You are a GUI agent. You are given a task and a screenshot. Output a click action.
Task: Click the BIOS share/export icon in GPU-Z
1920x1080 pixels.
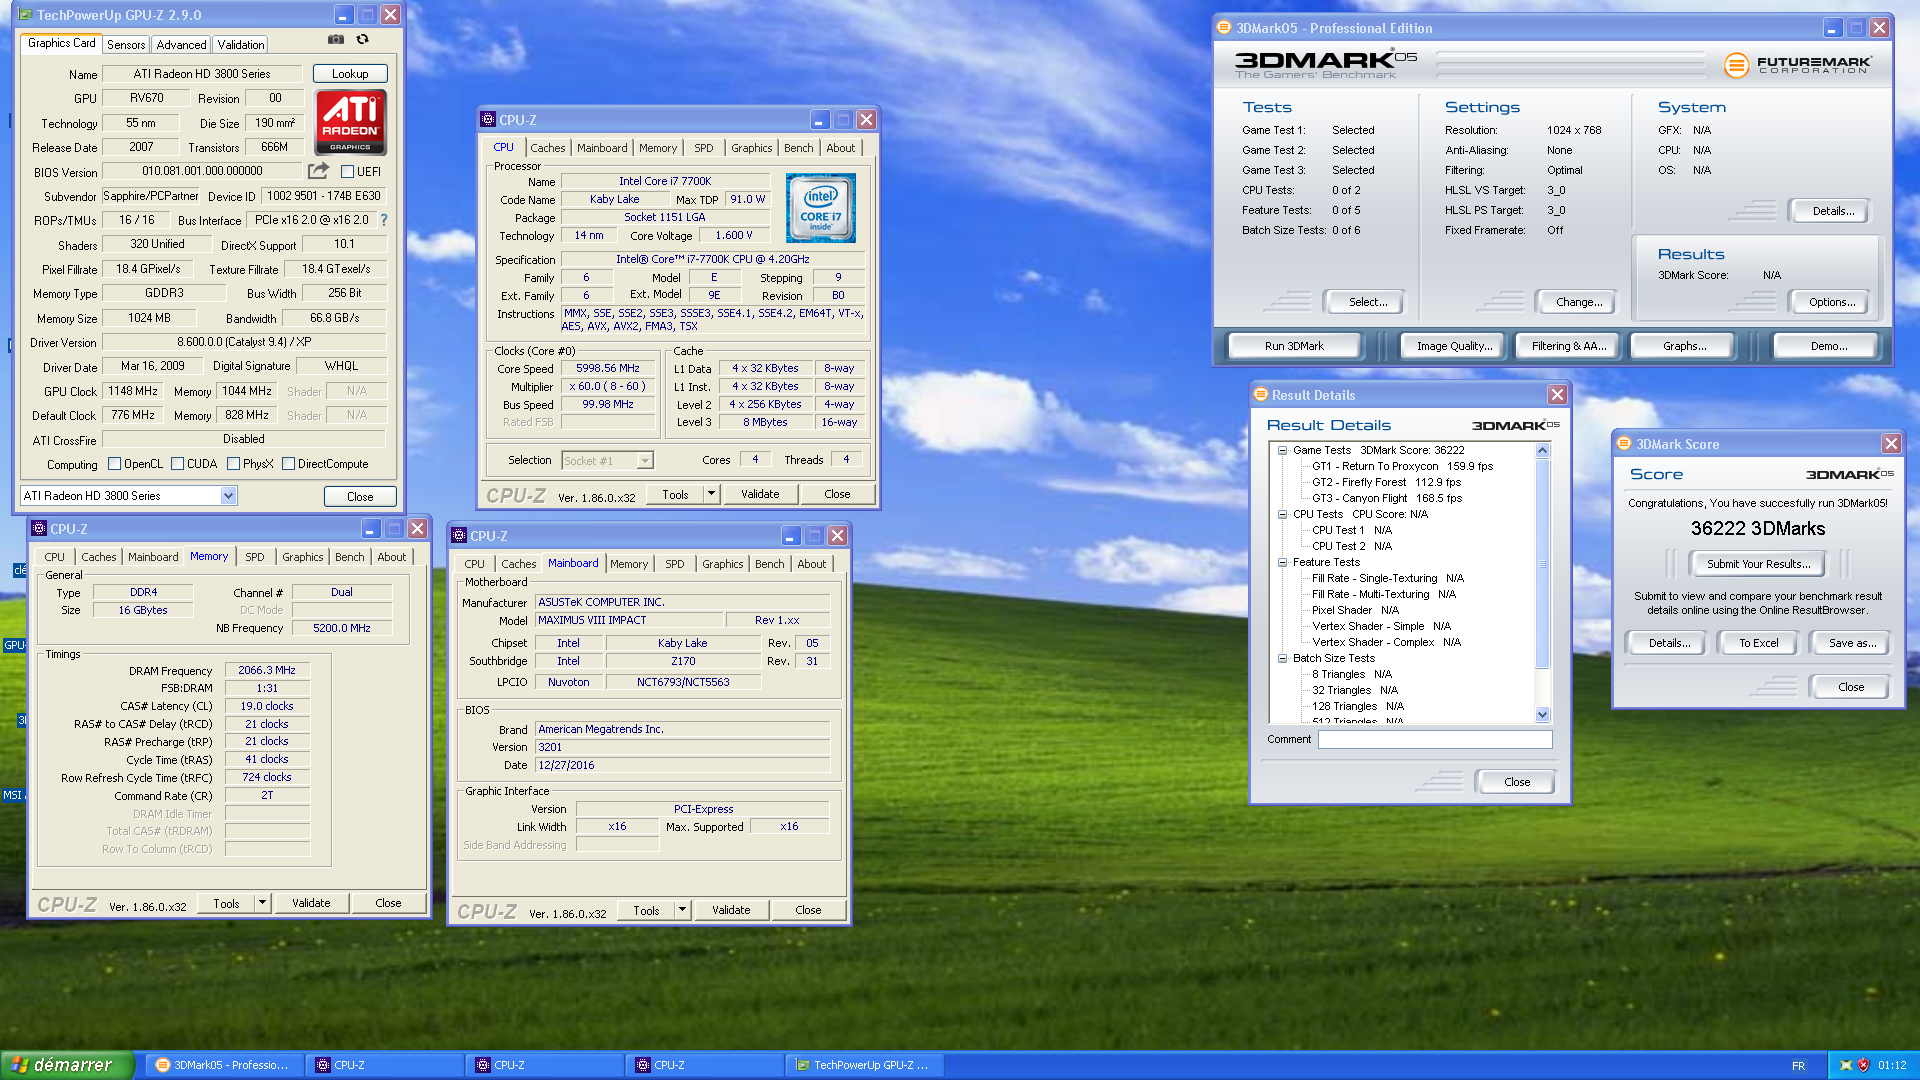[x=318, y=171]
